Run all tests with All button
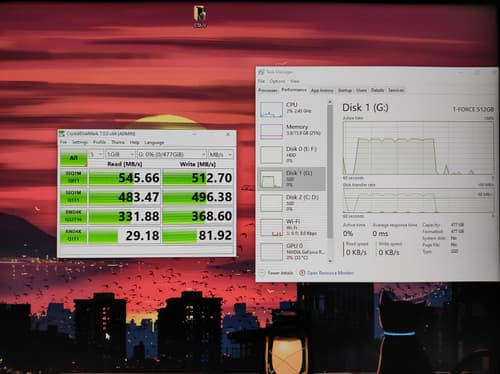 pyautogui.click(x=73, y=159)
